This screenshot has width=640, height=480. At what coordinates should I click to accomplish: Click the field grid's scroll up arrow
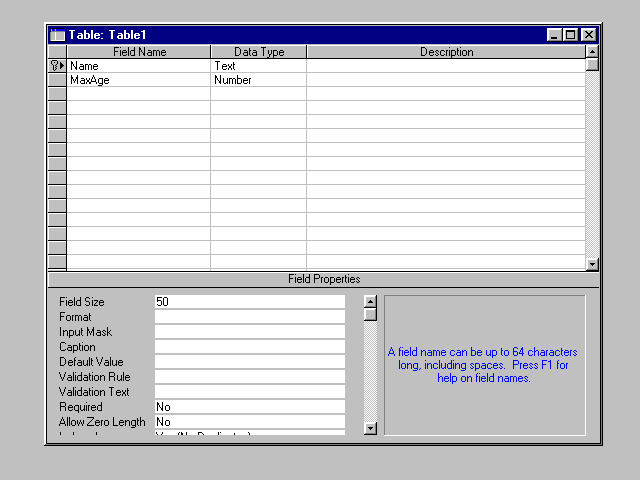592,51
